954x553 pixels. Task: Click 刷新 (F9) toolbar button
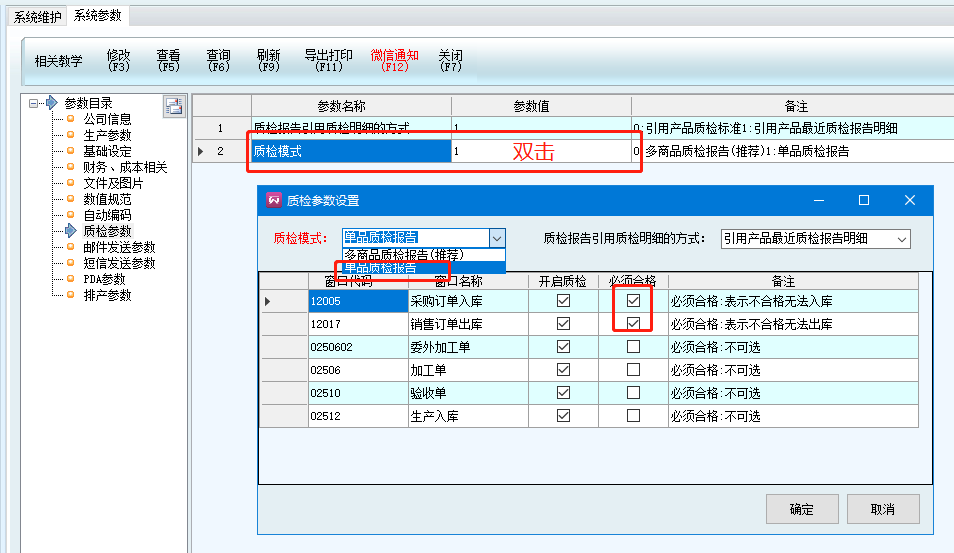pyautogui.click(x=268, y=61)
